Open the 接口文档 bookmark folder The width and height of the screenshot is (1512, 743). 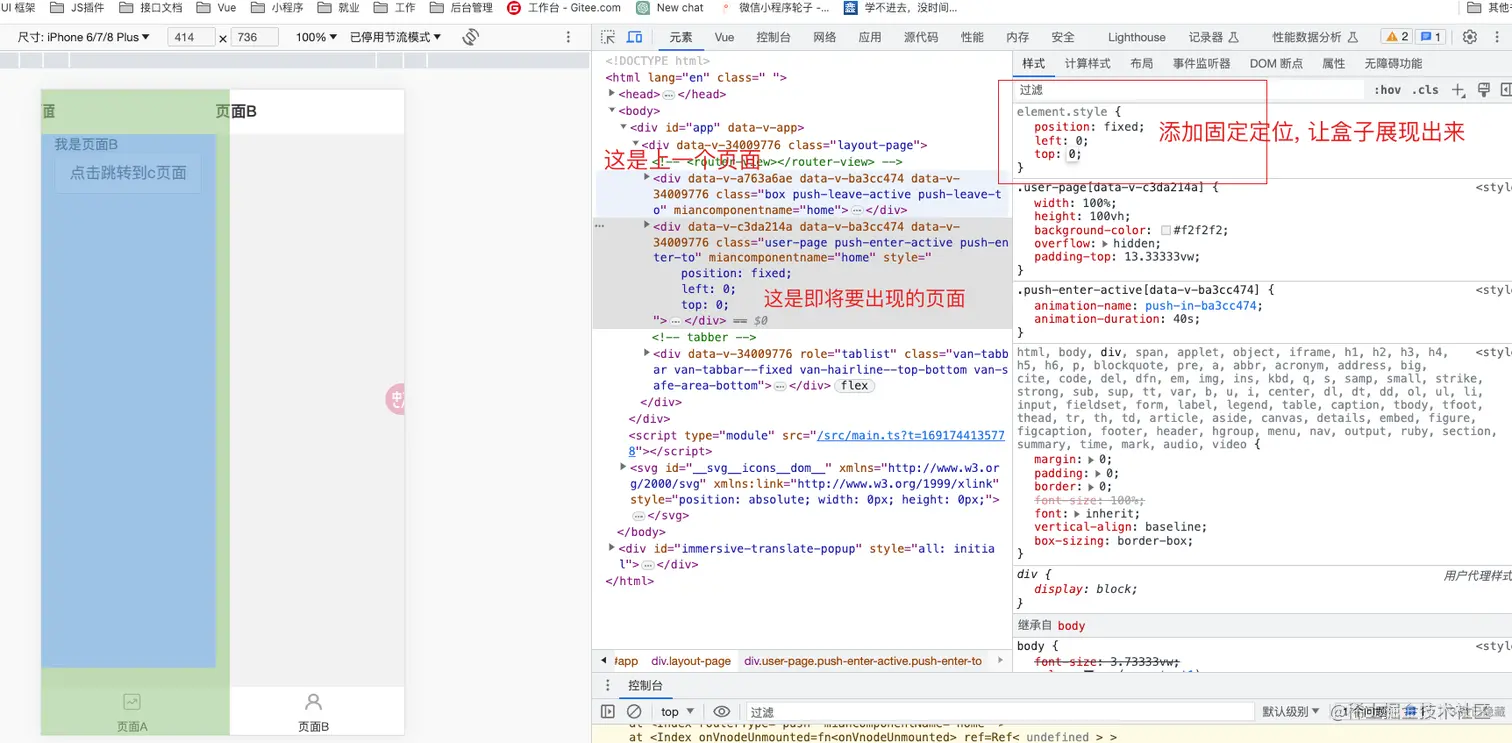coord(150,8)
